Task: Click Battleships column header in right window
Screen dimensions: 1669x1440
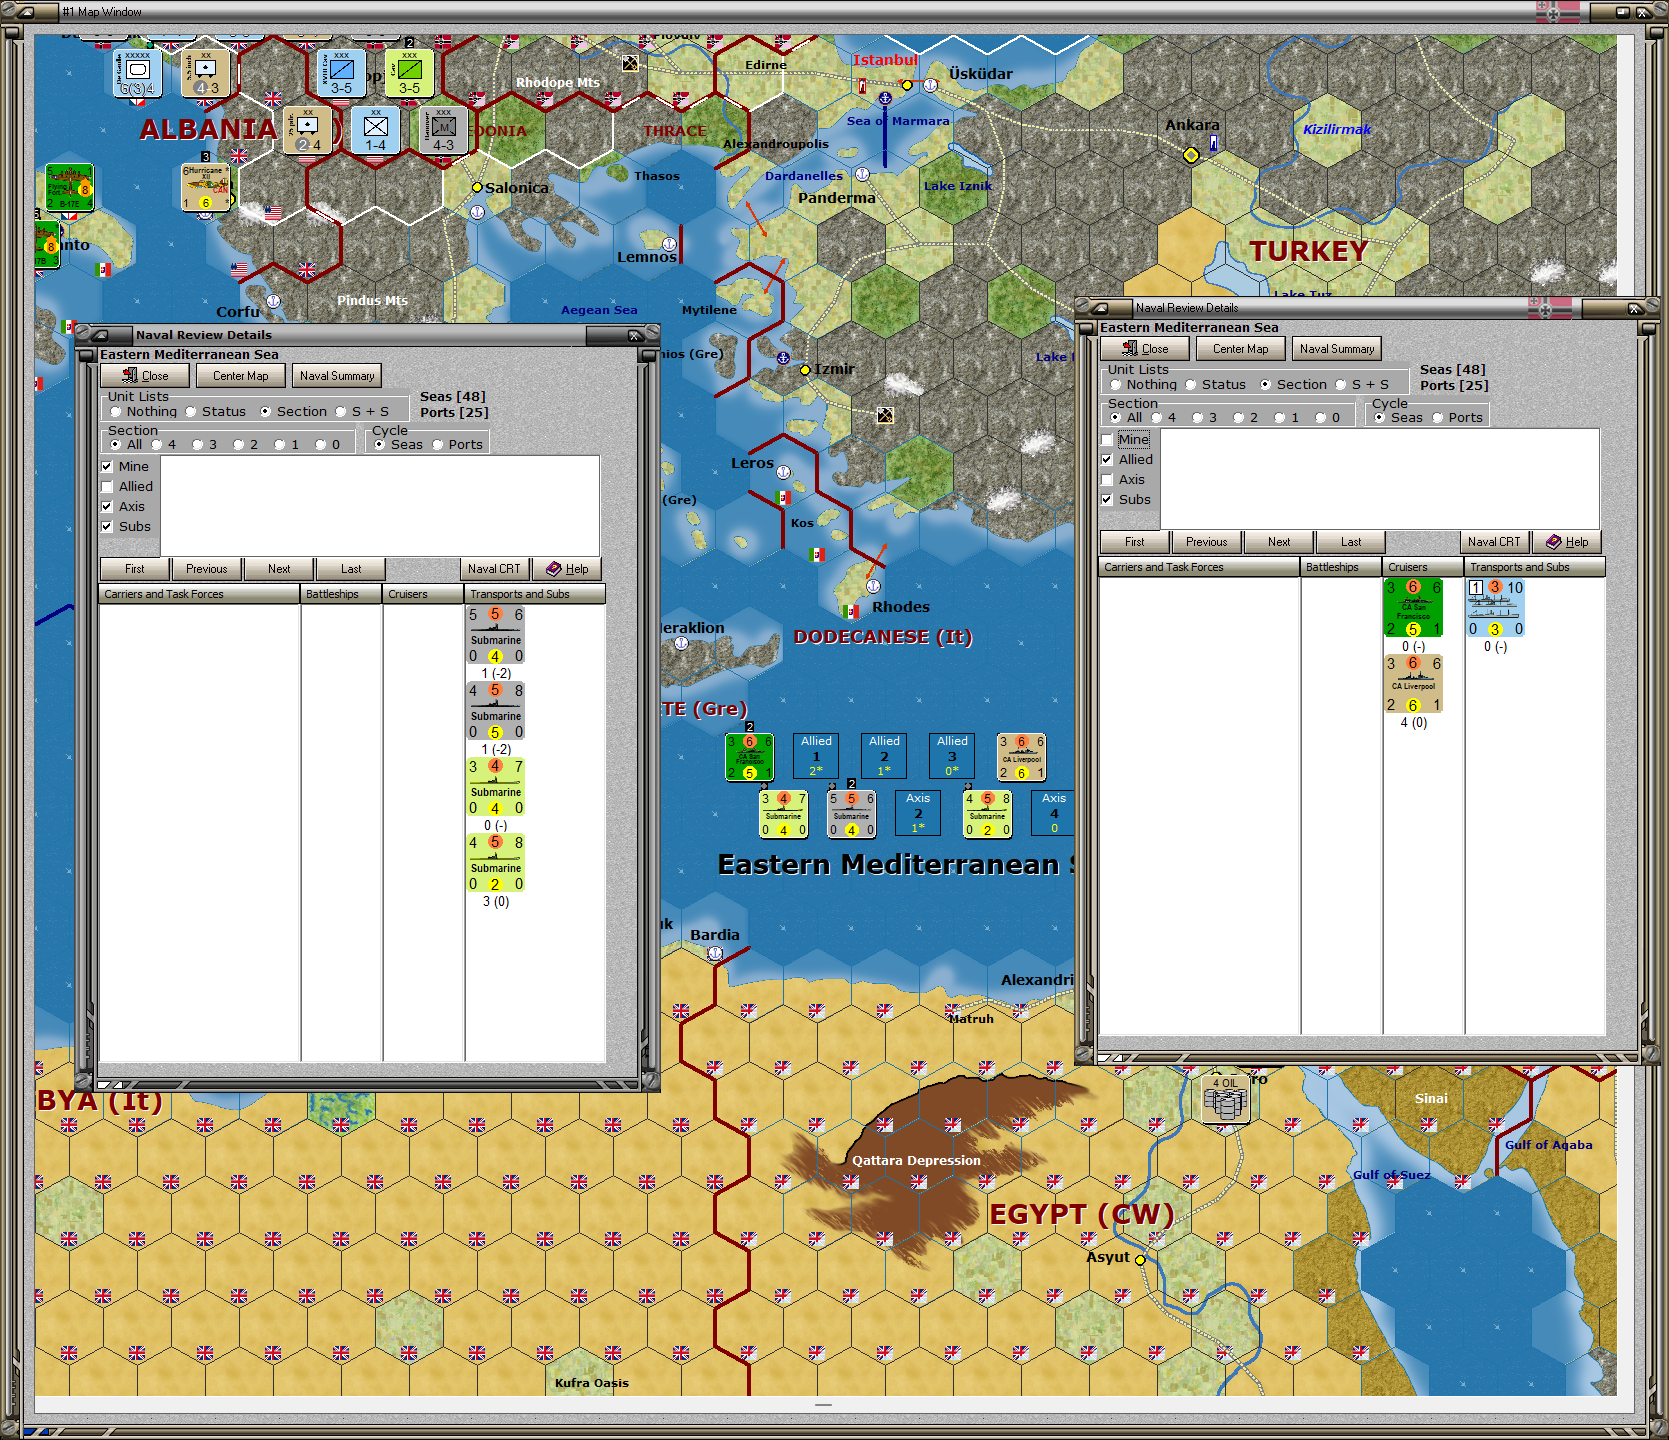Action: coord(1341,567)
